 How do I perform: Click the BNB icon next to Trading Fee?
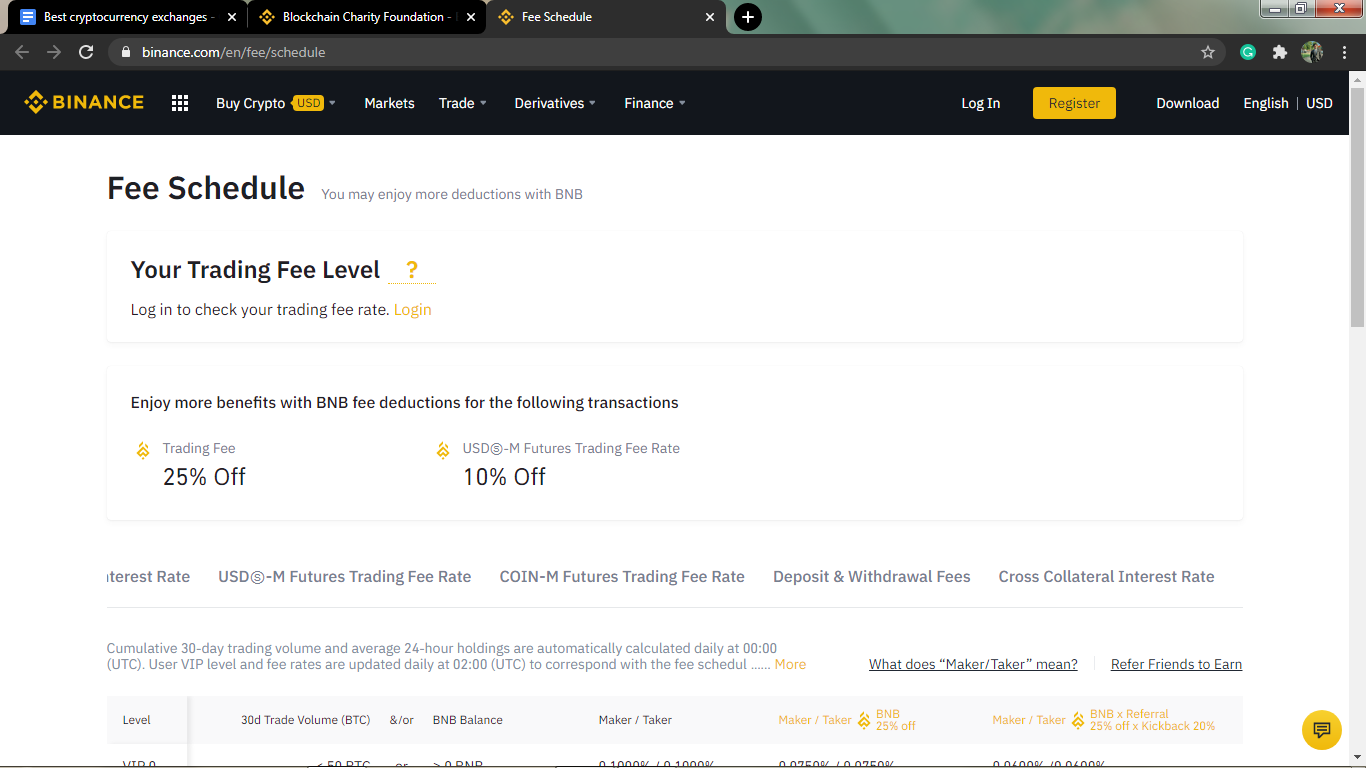point(143,450)
